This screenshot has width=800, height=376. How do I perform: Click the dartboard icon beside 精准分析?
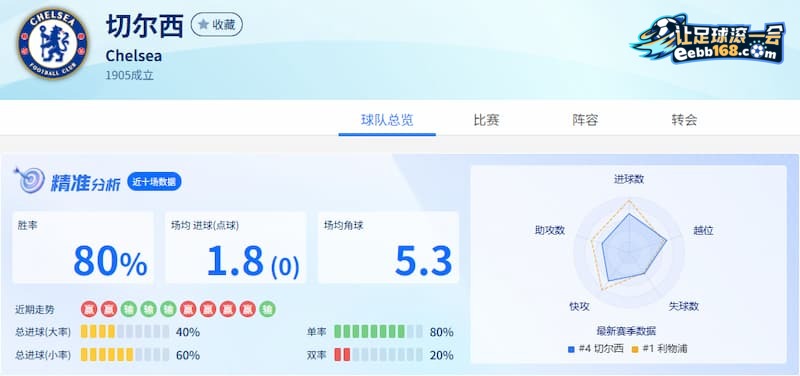[29, 180]
